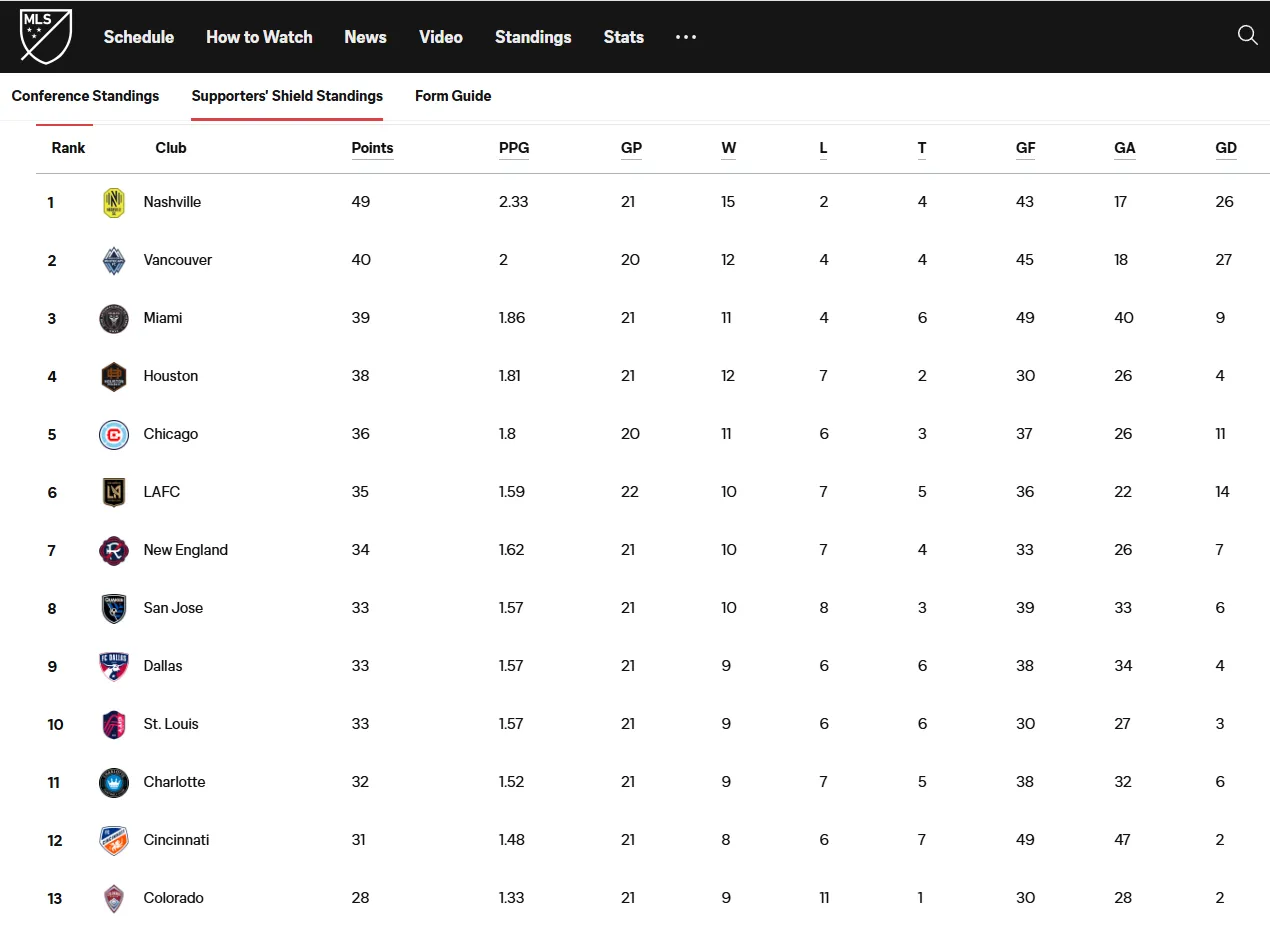Click Charlotte's PPG value 1.52

tap(512, 782)
